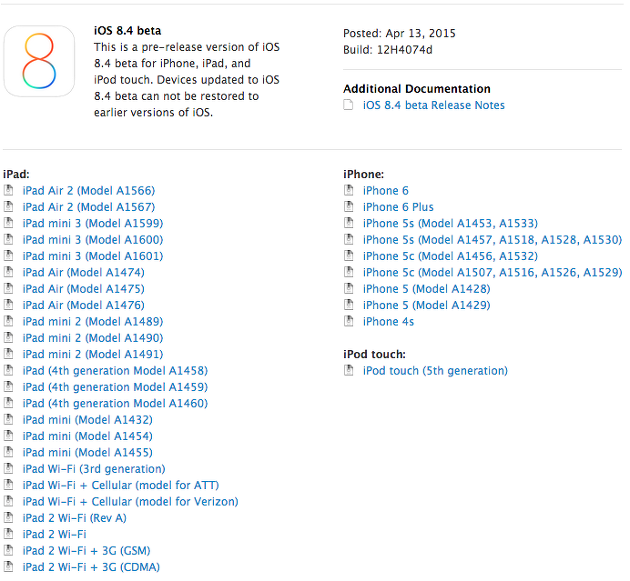Click file icon beside iPad Wi-Fi 3rd generation
630x581 pixels.
click(x=8, y=468)
